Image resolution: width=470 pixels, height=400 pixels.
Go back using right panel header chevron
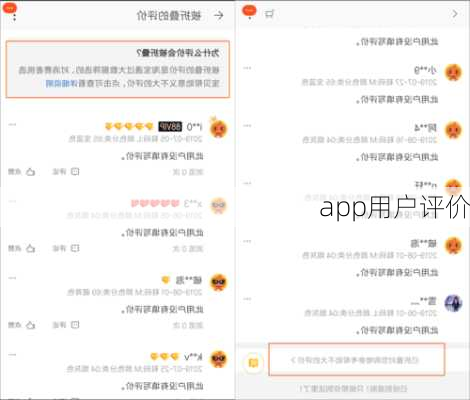(455, 14)
